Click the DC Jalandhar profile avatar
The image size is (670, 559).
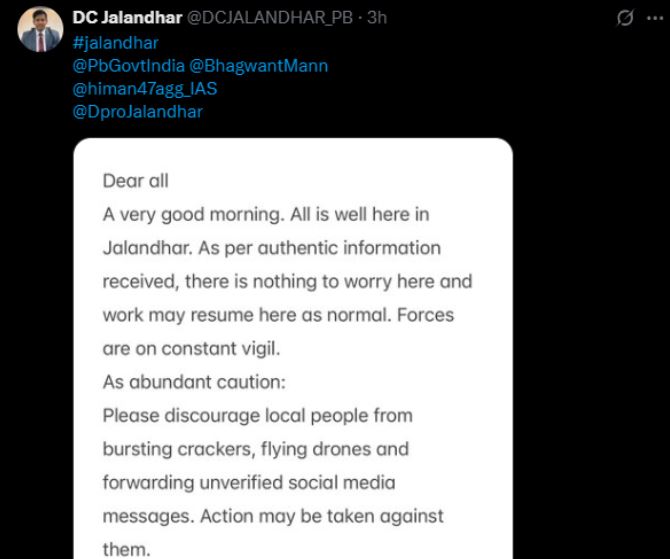(40, 29)
